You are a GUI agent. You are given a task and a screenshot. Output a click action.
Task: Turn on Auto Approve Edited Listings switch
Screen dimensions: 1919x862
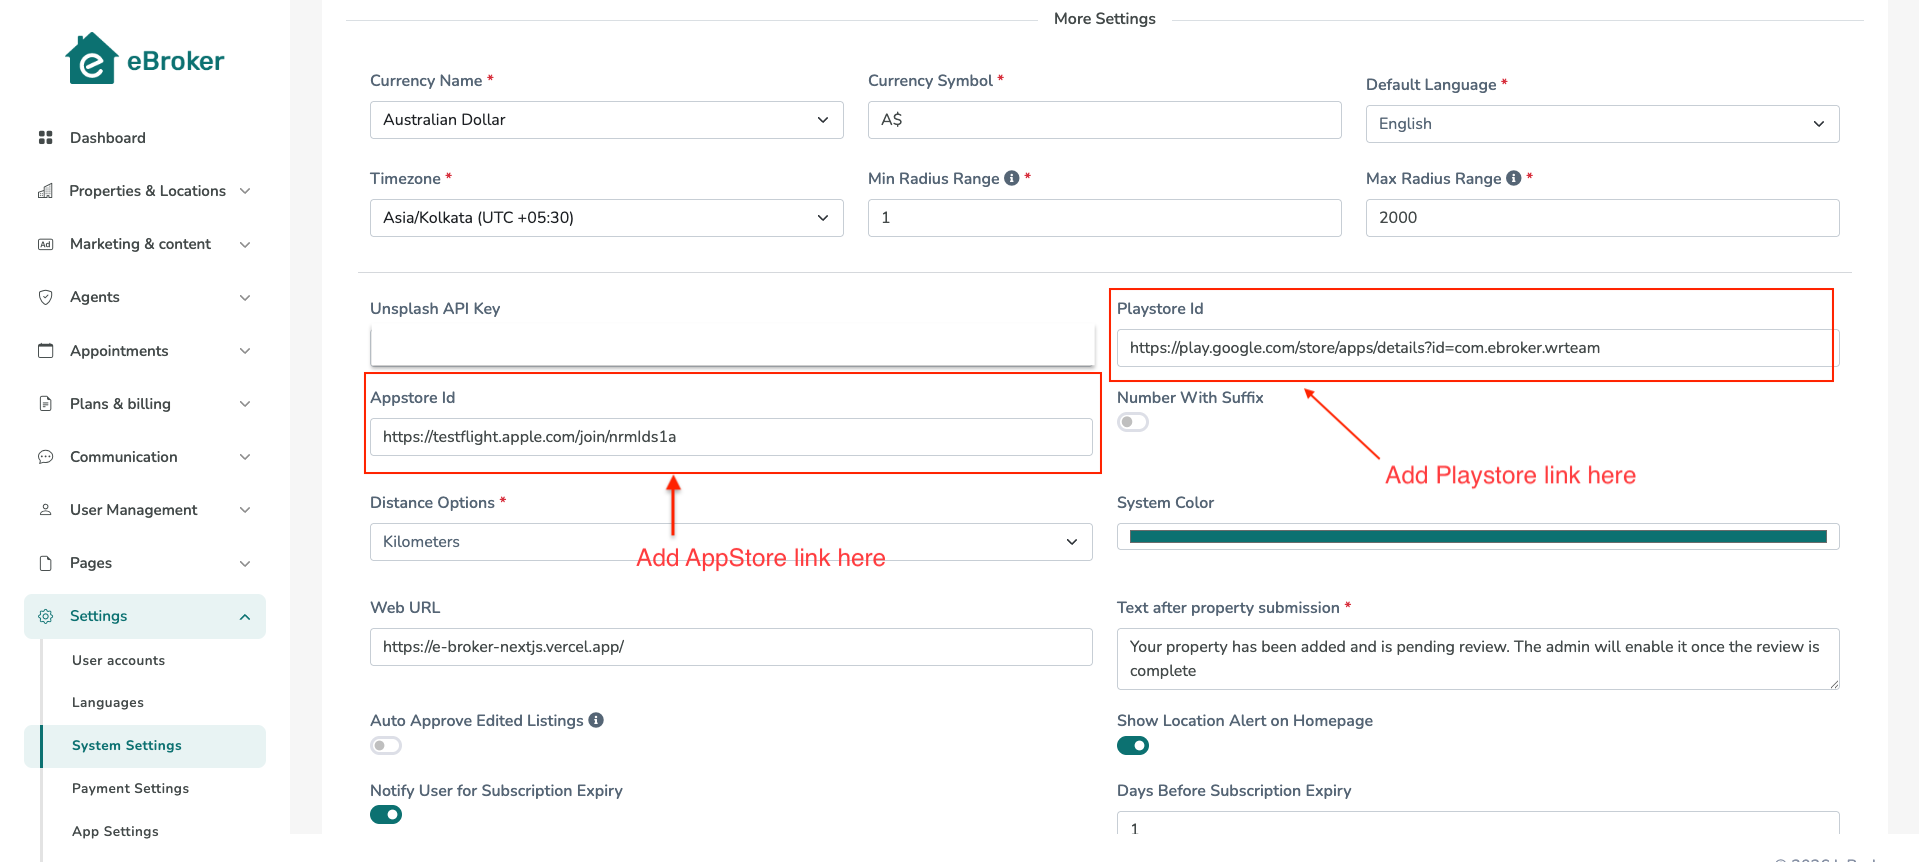(x=386, y=746)
